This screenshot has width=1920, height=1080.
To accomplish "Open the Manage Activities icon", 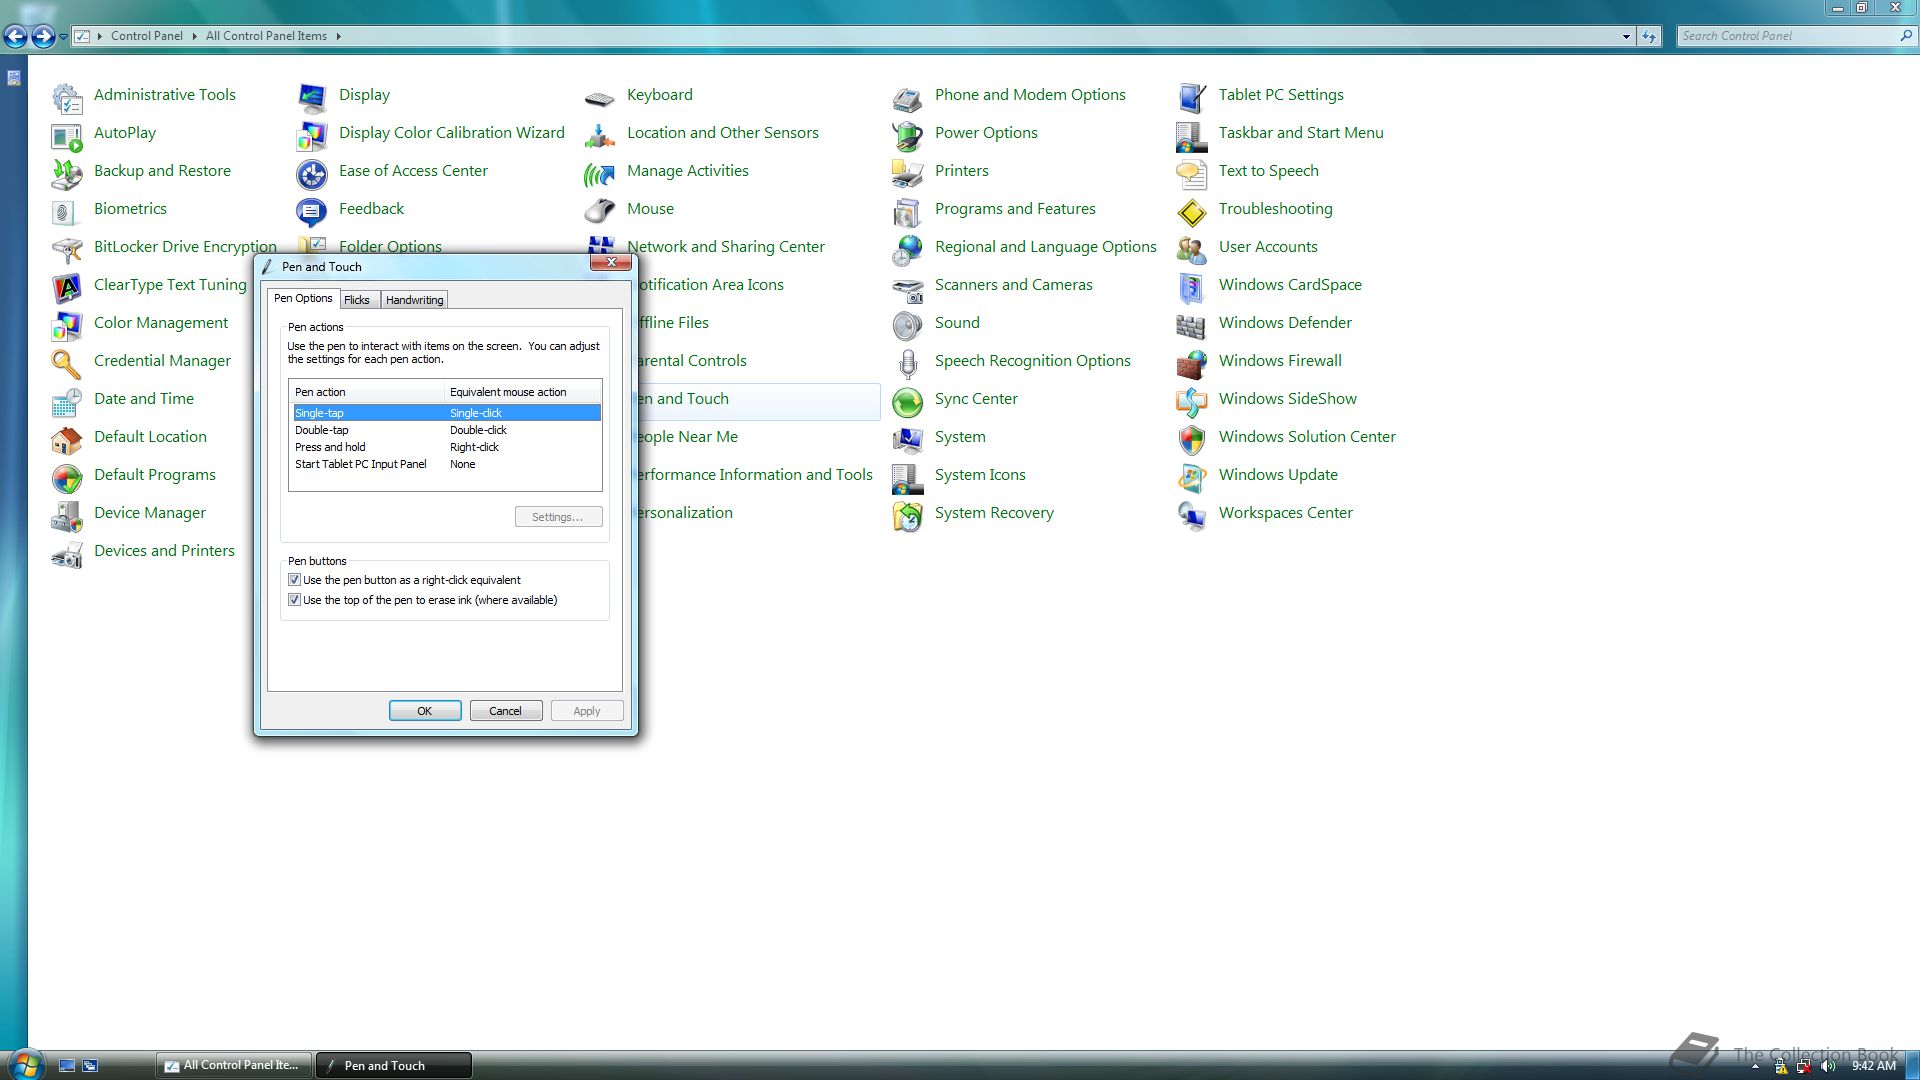I will pyautogui.click(x=600, y=174).
